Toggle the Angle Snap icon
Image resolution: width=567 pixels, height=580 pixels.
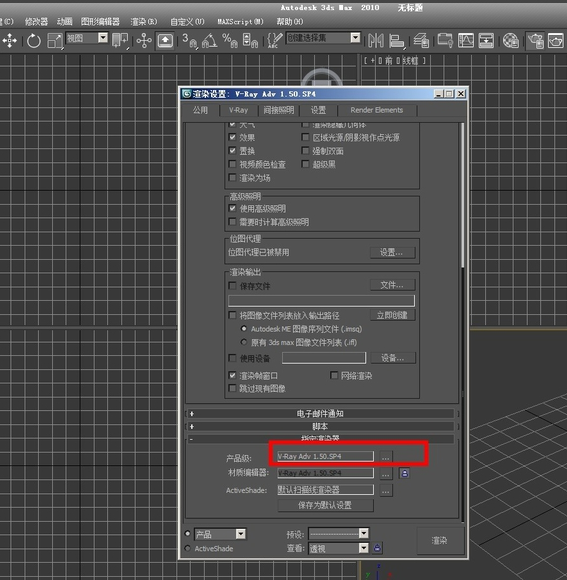coord(209,41)
